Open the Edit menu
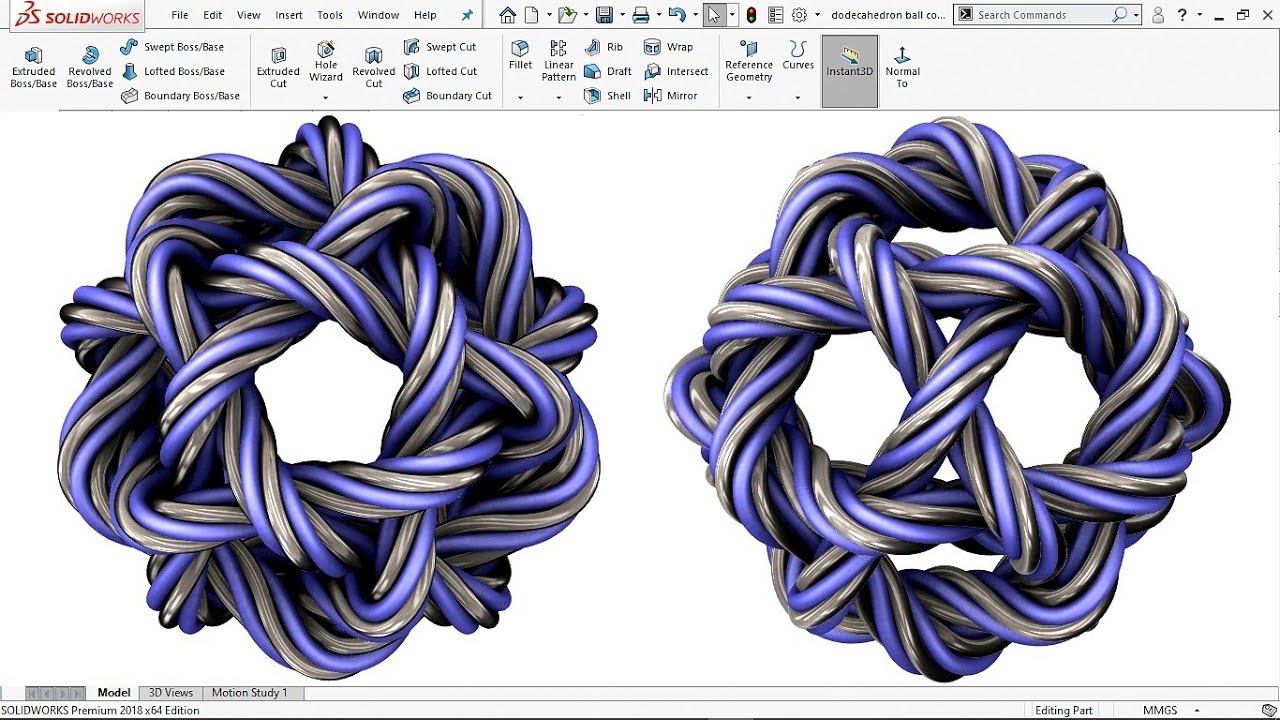The height and width of the screenshot is (720, 1280). [213, 15]
